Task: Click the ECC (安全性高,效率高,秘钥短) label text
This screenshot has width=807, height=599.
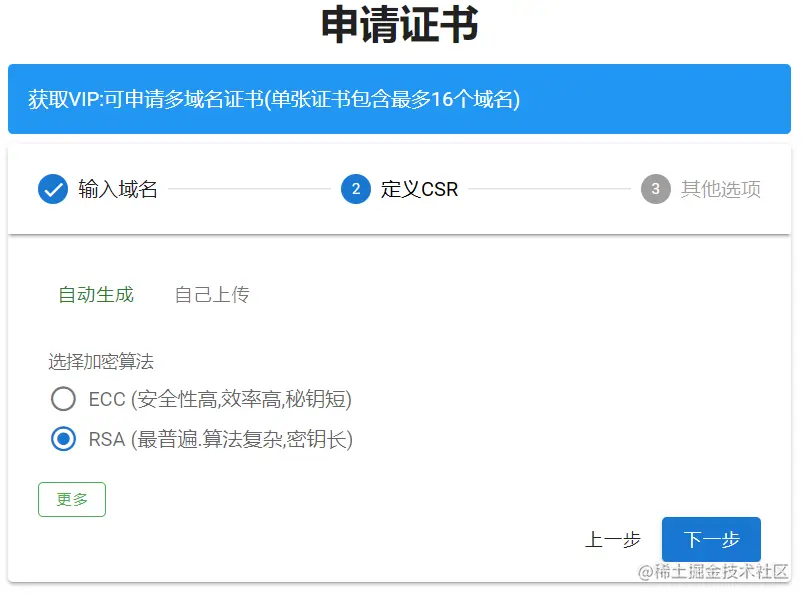Action: coord(220,399)
